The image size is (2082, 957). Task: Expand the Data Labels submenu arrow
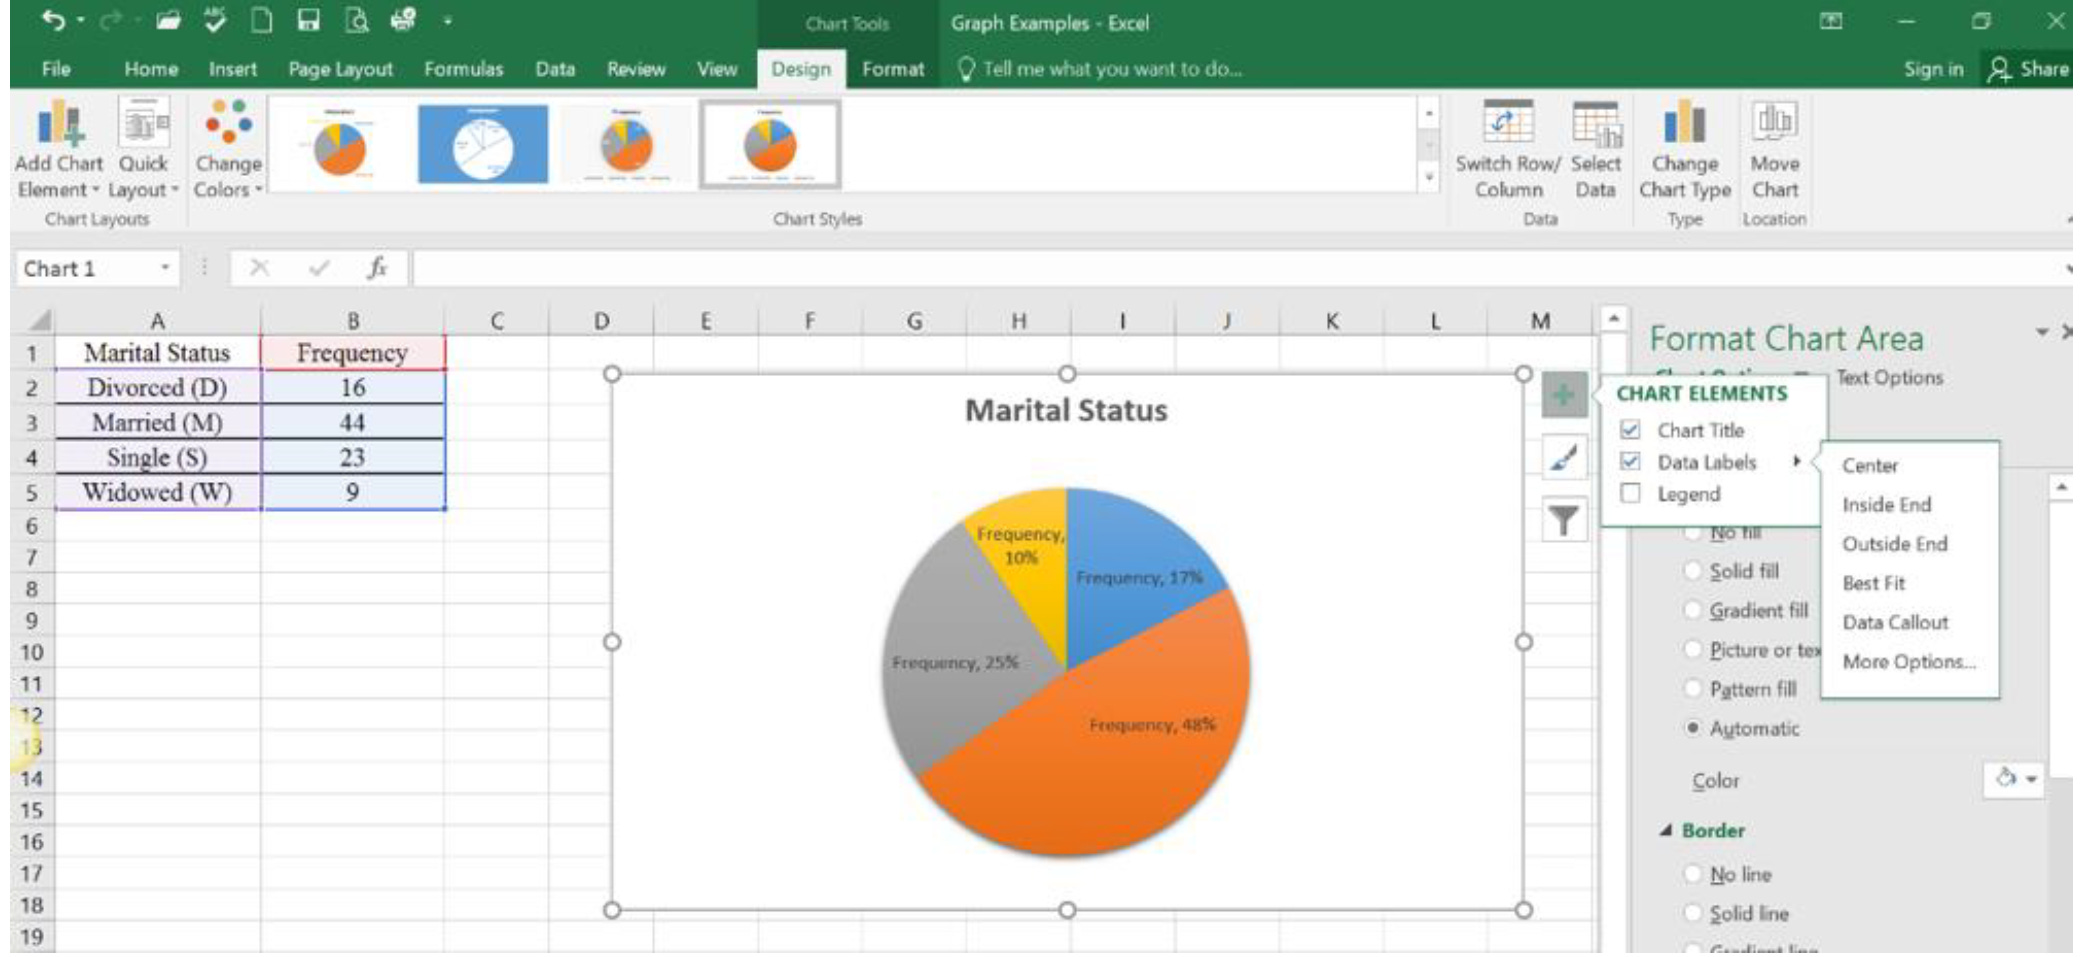pos(1797,461)
